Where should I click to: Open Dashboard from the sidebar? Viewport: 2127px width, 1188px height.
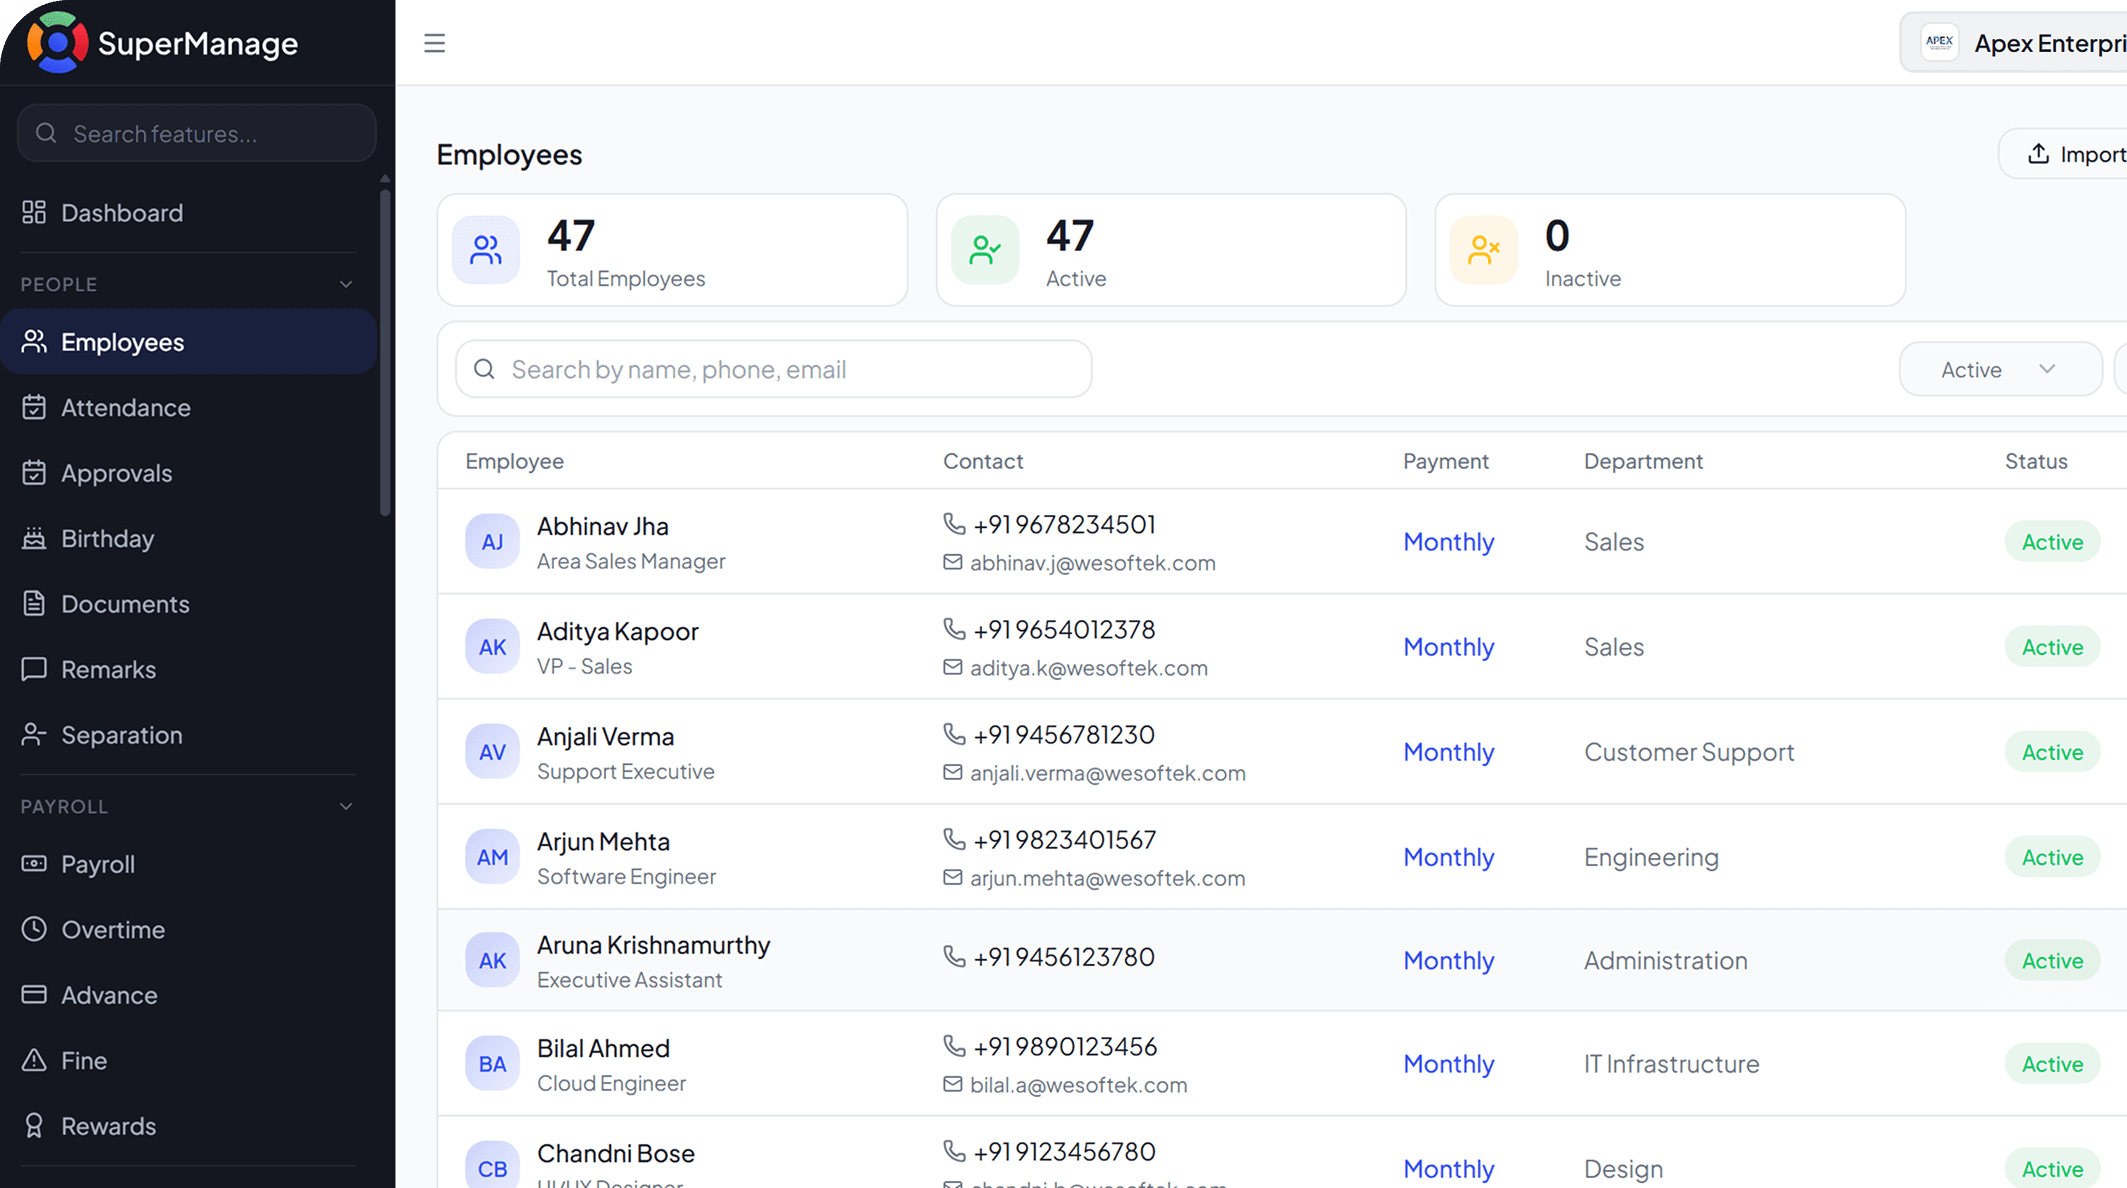tap(189, 212)
